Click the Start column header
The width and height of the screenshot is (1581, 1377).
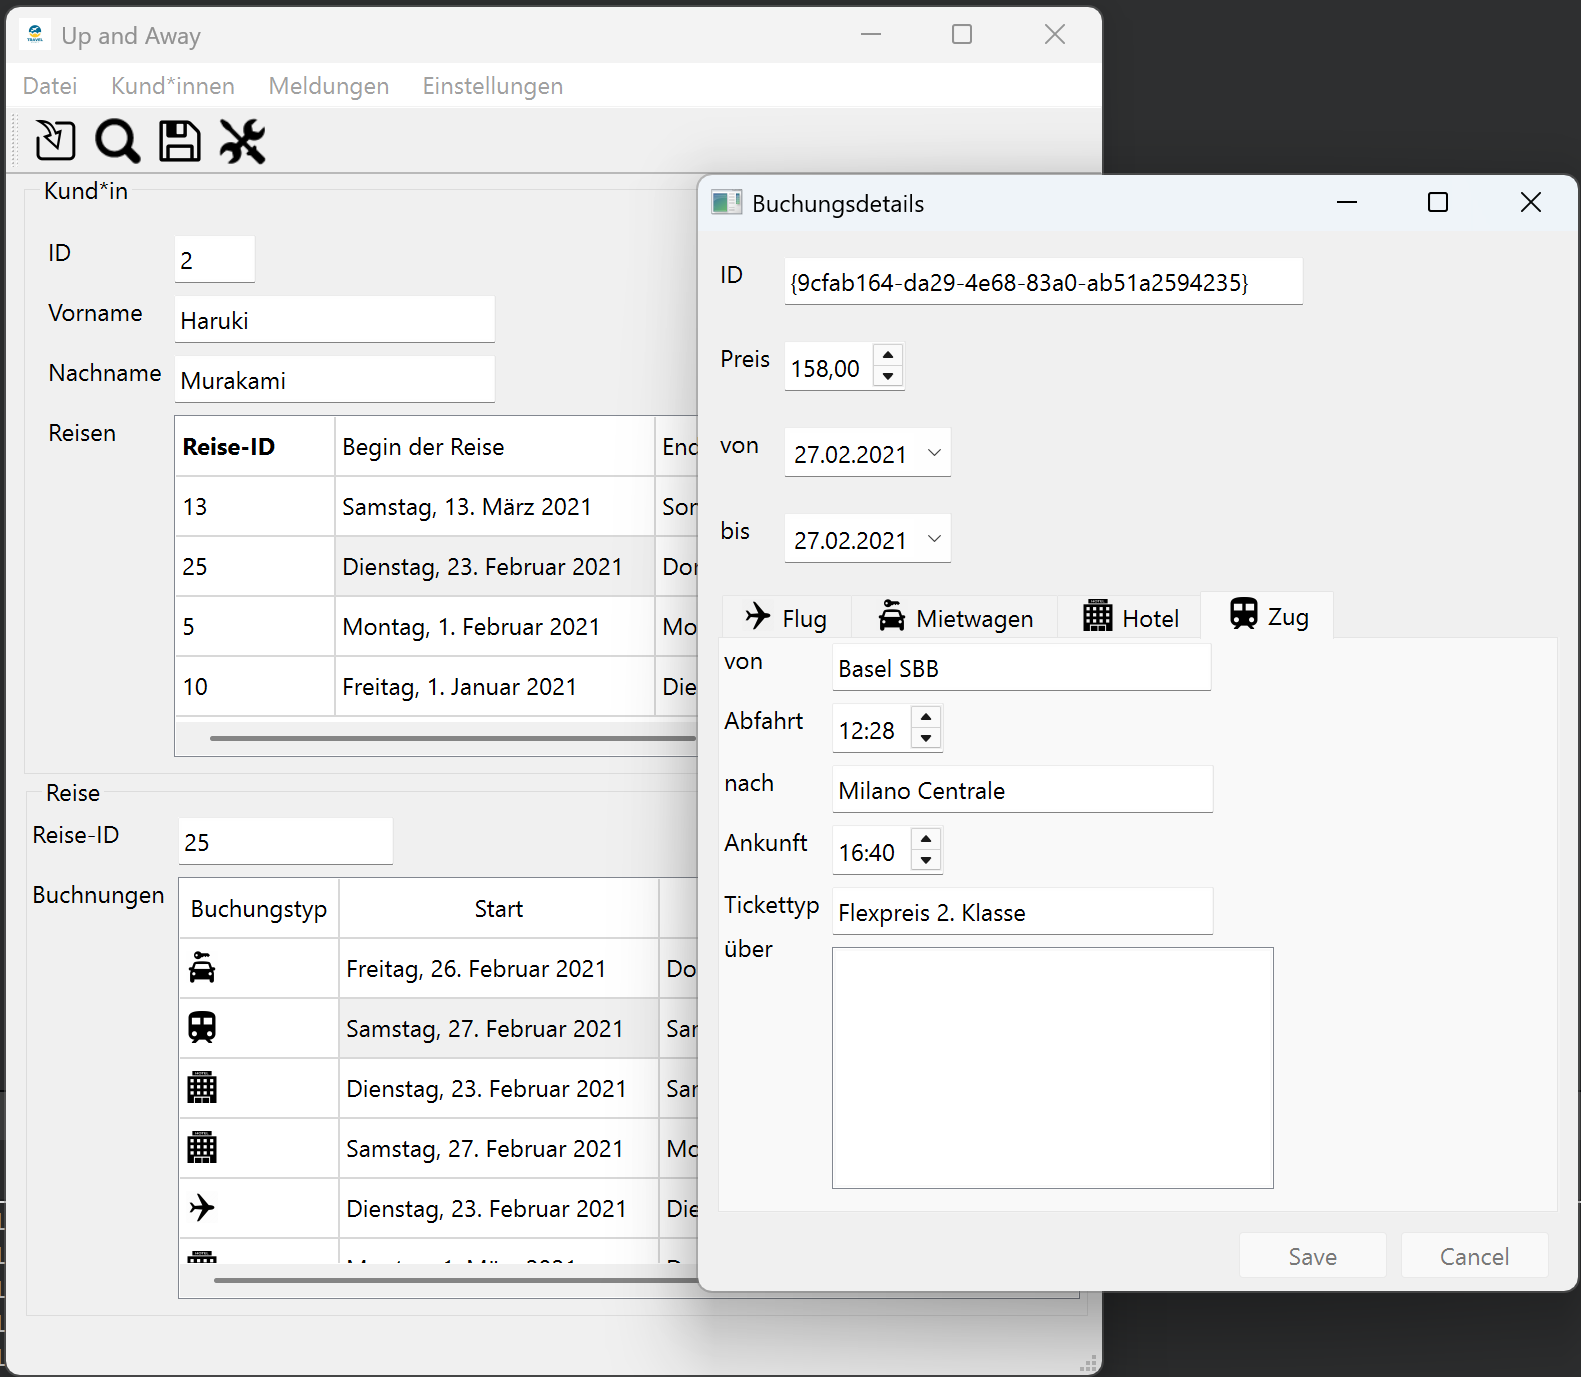499,909
